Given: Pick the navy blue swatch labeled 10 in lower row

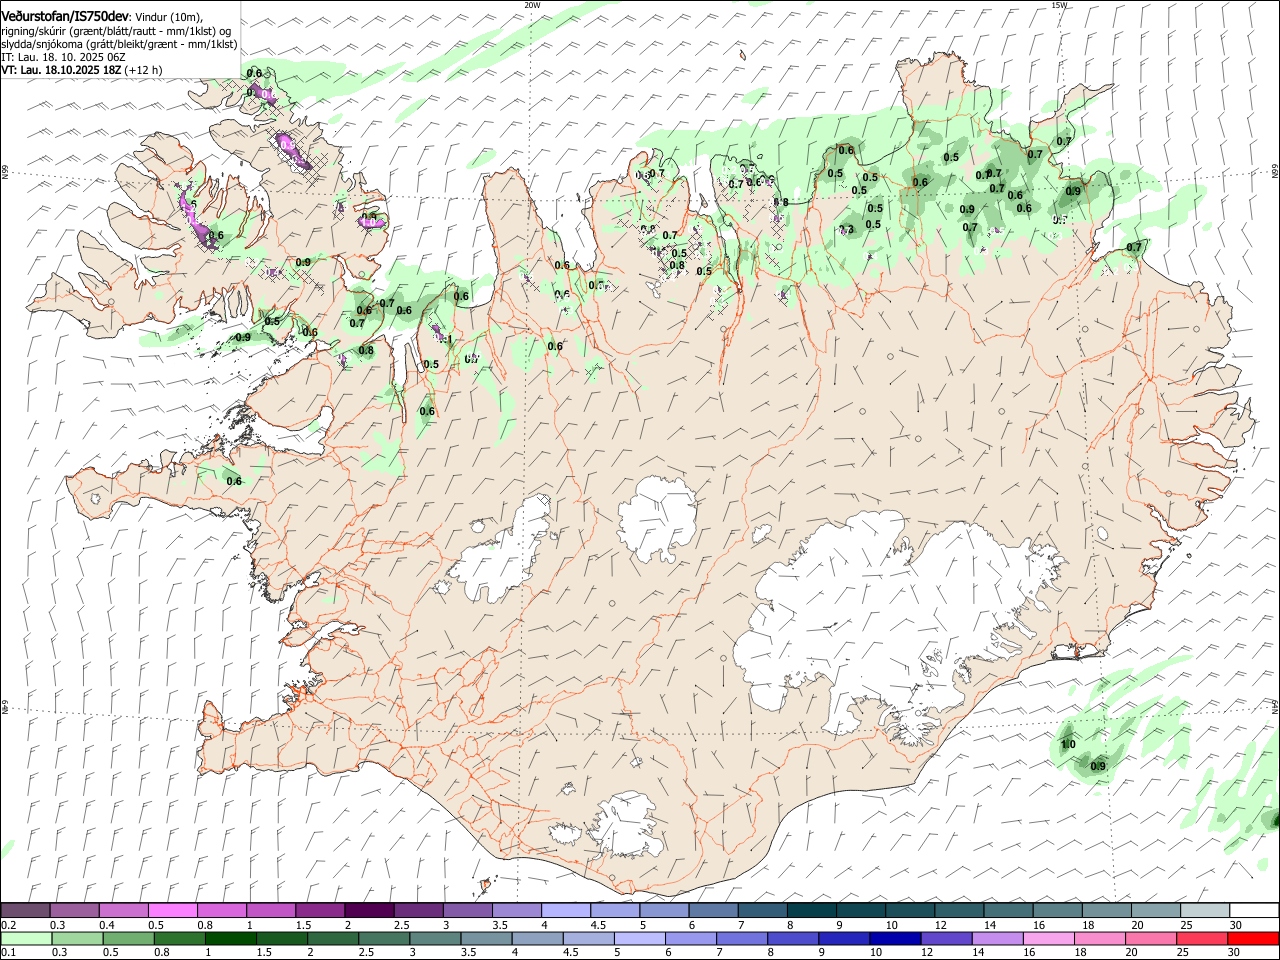Looking at the screenshot, I should (x=894, y=938).
